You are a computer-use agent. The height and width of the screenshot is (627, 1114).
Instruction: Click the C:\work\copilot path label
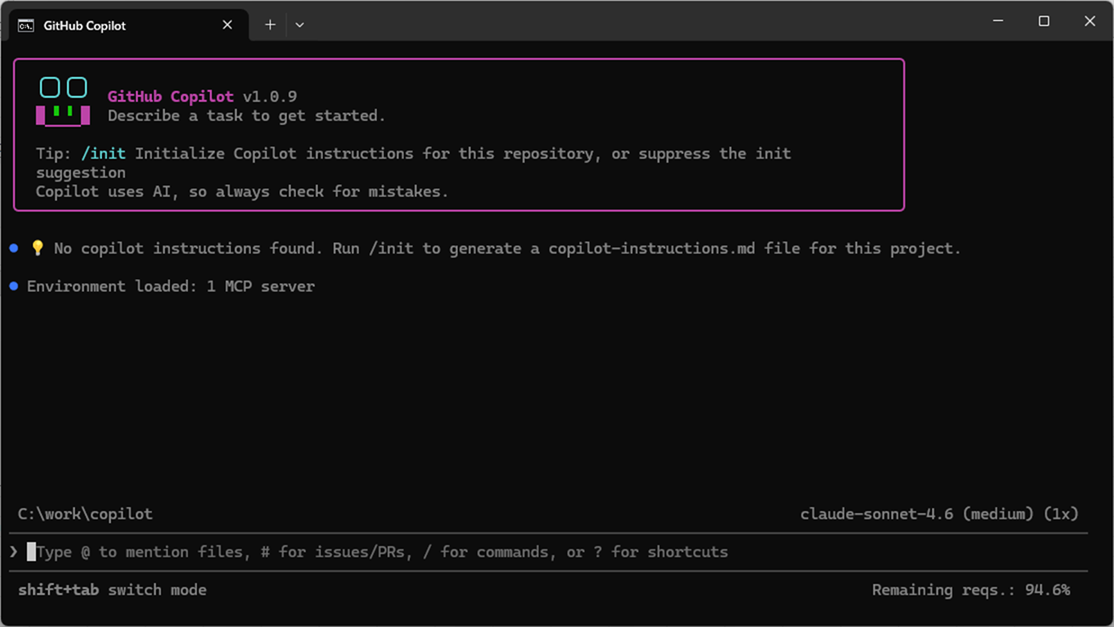85,514
